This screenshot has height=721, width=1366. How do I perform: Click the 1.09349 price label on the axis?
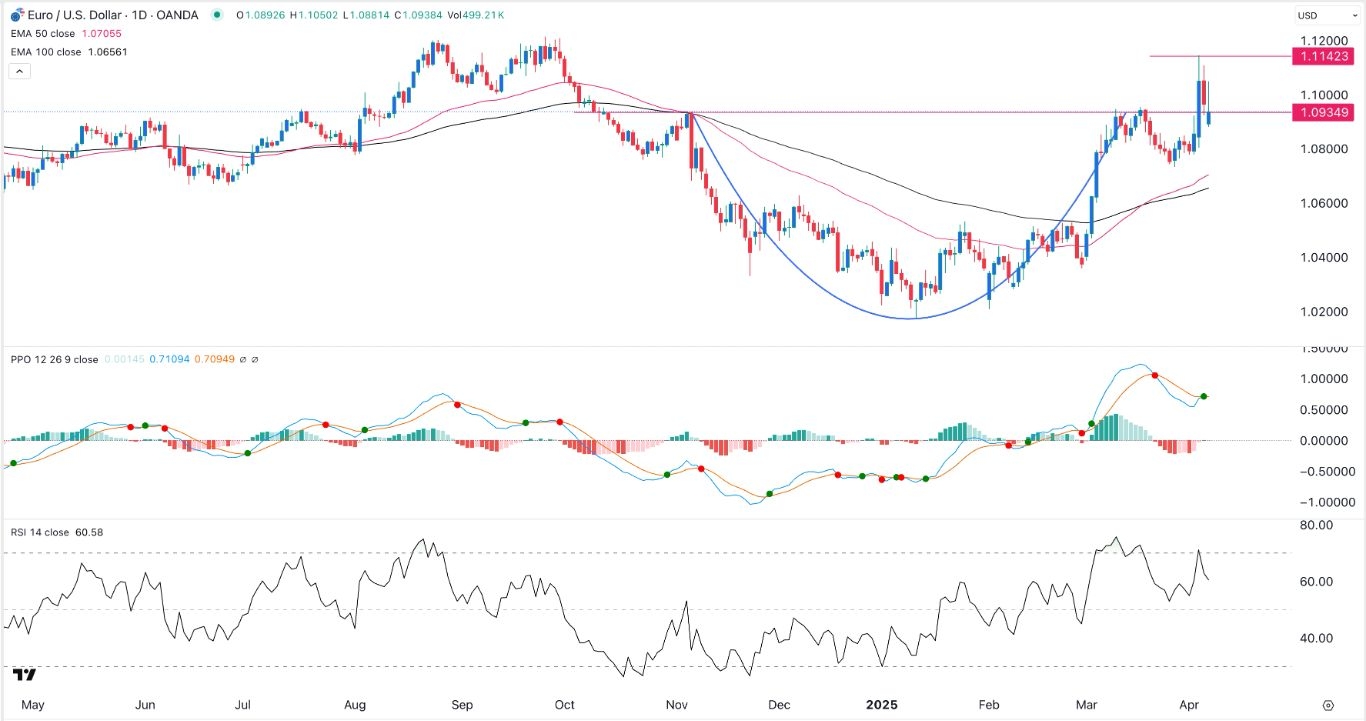coord(1323,113)
